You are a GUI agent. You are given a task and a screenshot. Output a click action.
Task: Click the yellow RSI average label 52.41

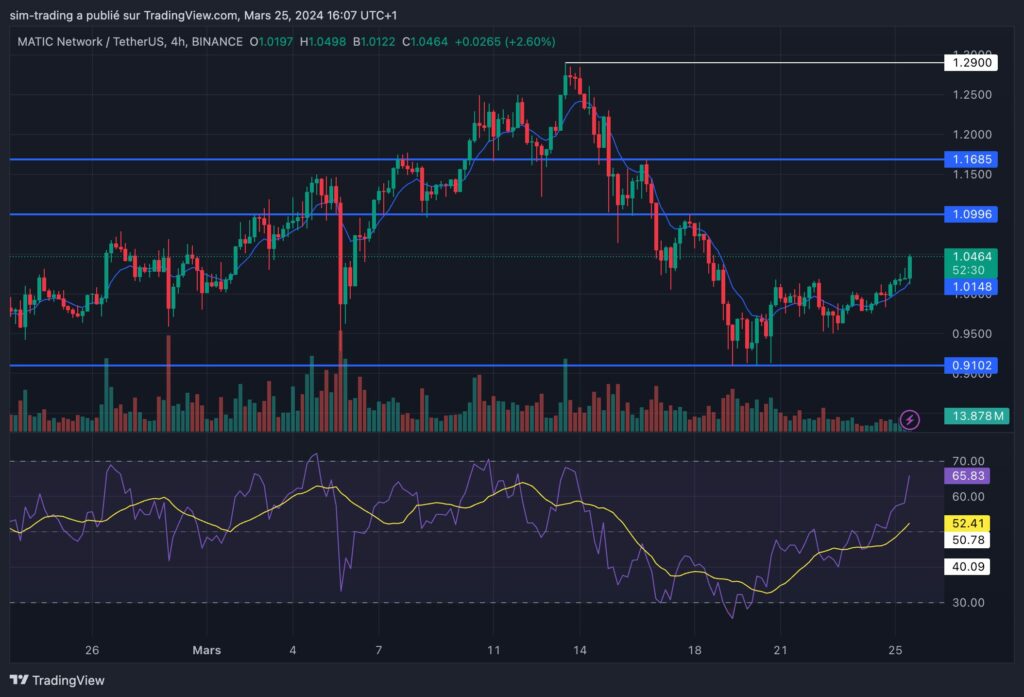(967, 523)
